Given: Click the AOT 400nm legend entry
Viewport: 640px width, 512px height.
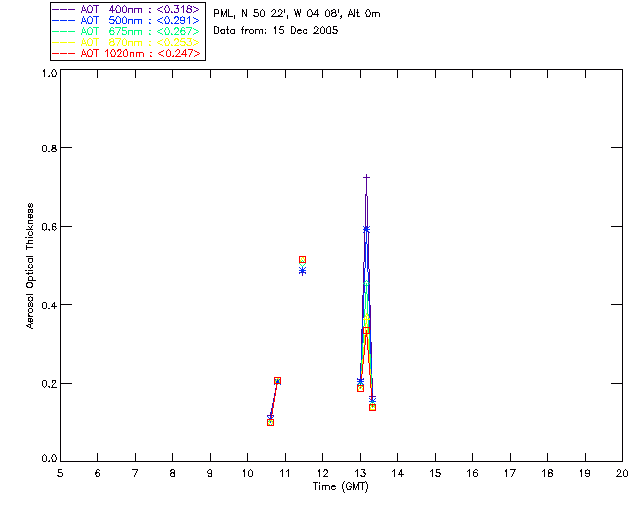Looking at the screenshot, I should point(126,9).
